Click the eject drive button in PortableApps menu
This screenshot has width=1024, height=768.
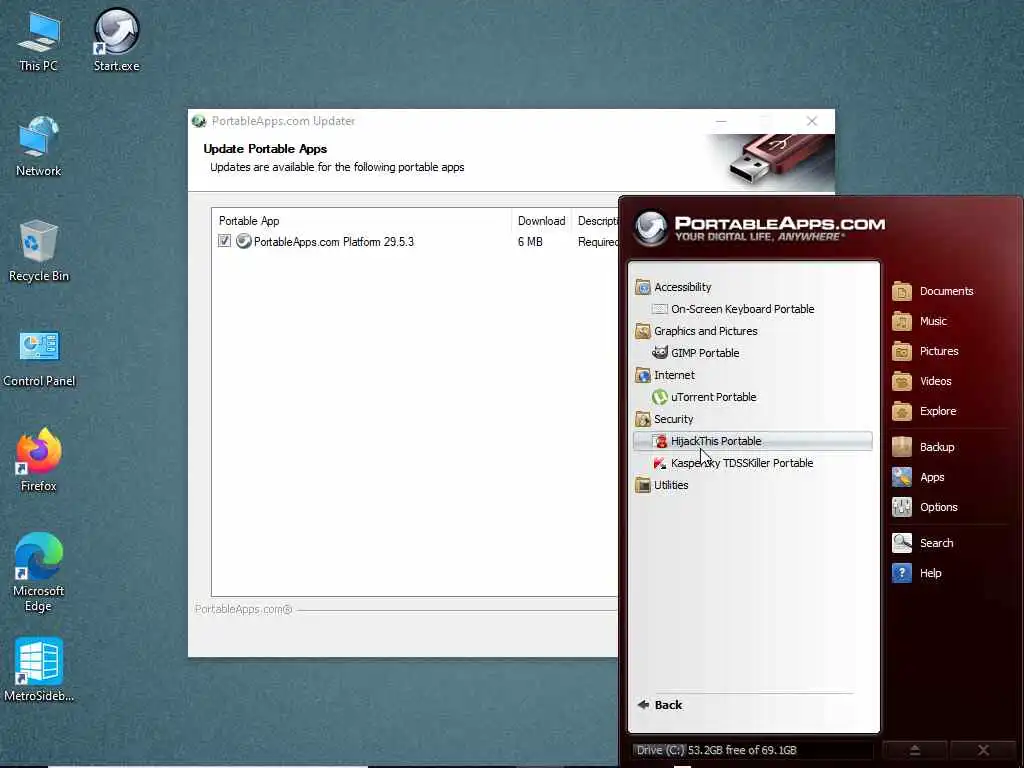pyautogui.click(x=915, y=750)
